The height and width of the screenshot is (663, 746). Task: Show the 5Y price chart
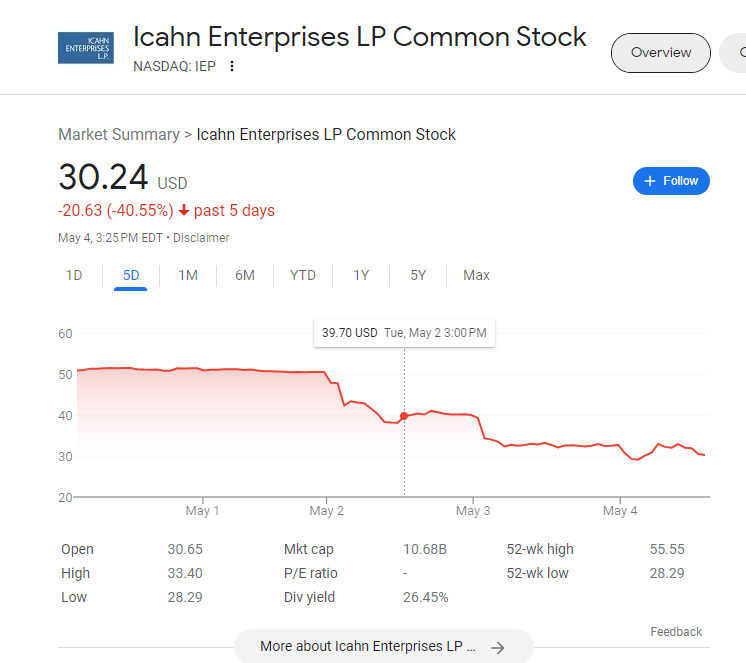418,275
